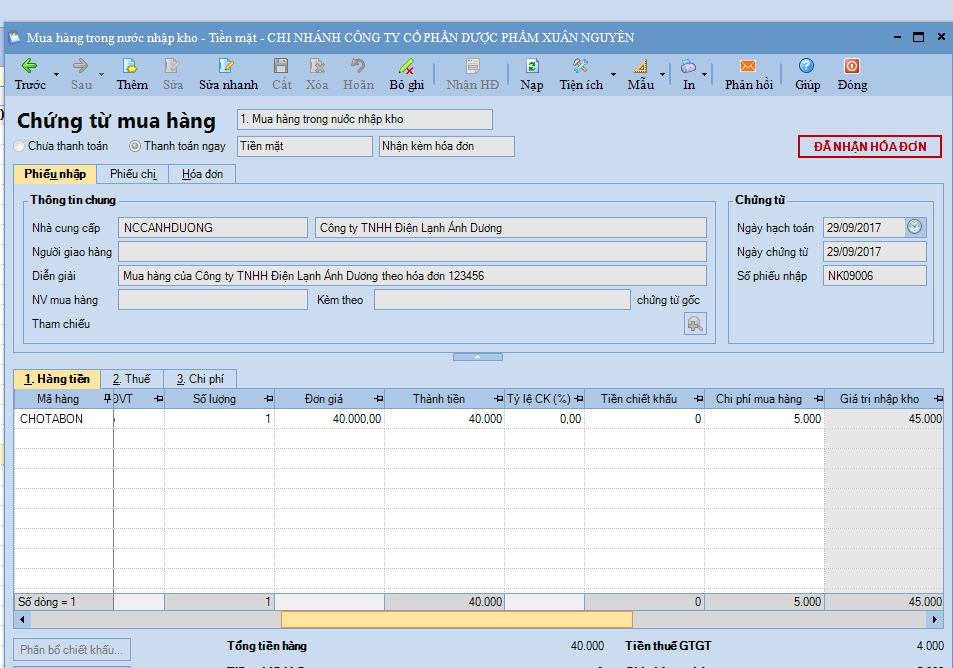Image resolution: width=953 pixels, height=668 pixels.
Task: Send feedback via Phản hồi
Action: [x=748, y=74]
